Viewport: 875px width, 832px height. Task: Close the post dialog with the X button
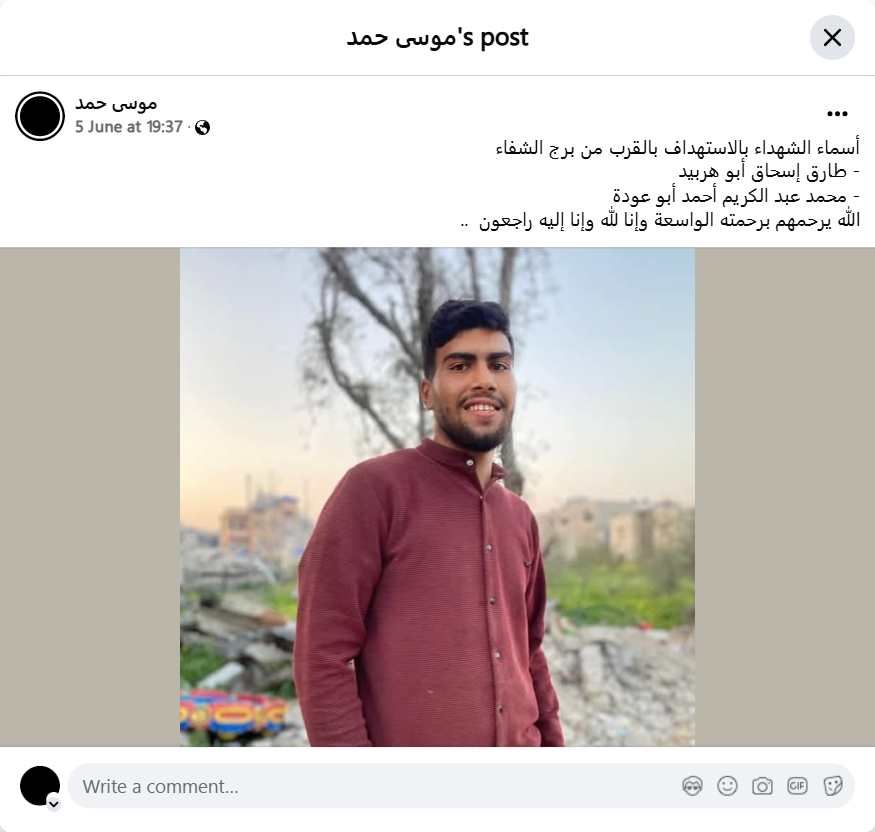coord(832,38)
